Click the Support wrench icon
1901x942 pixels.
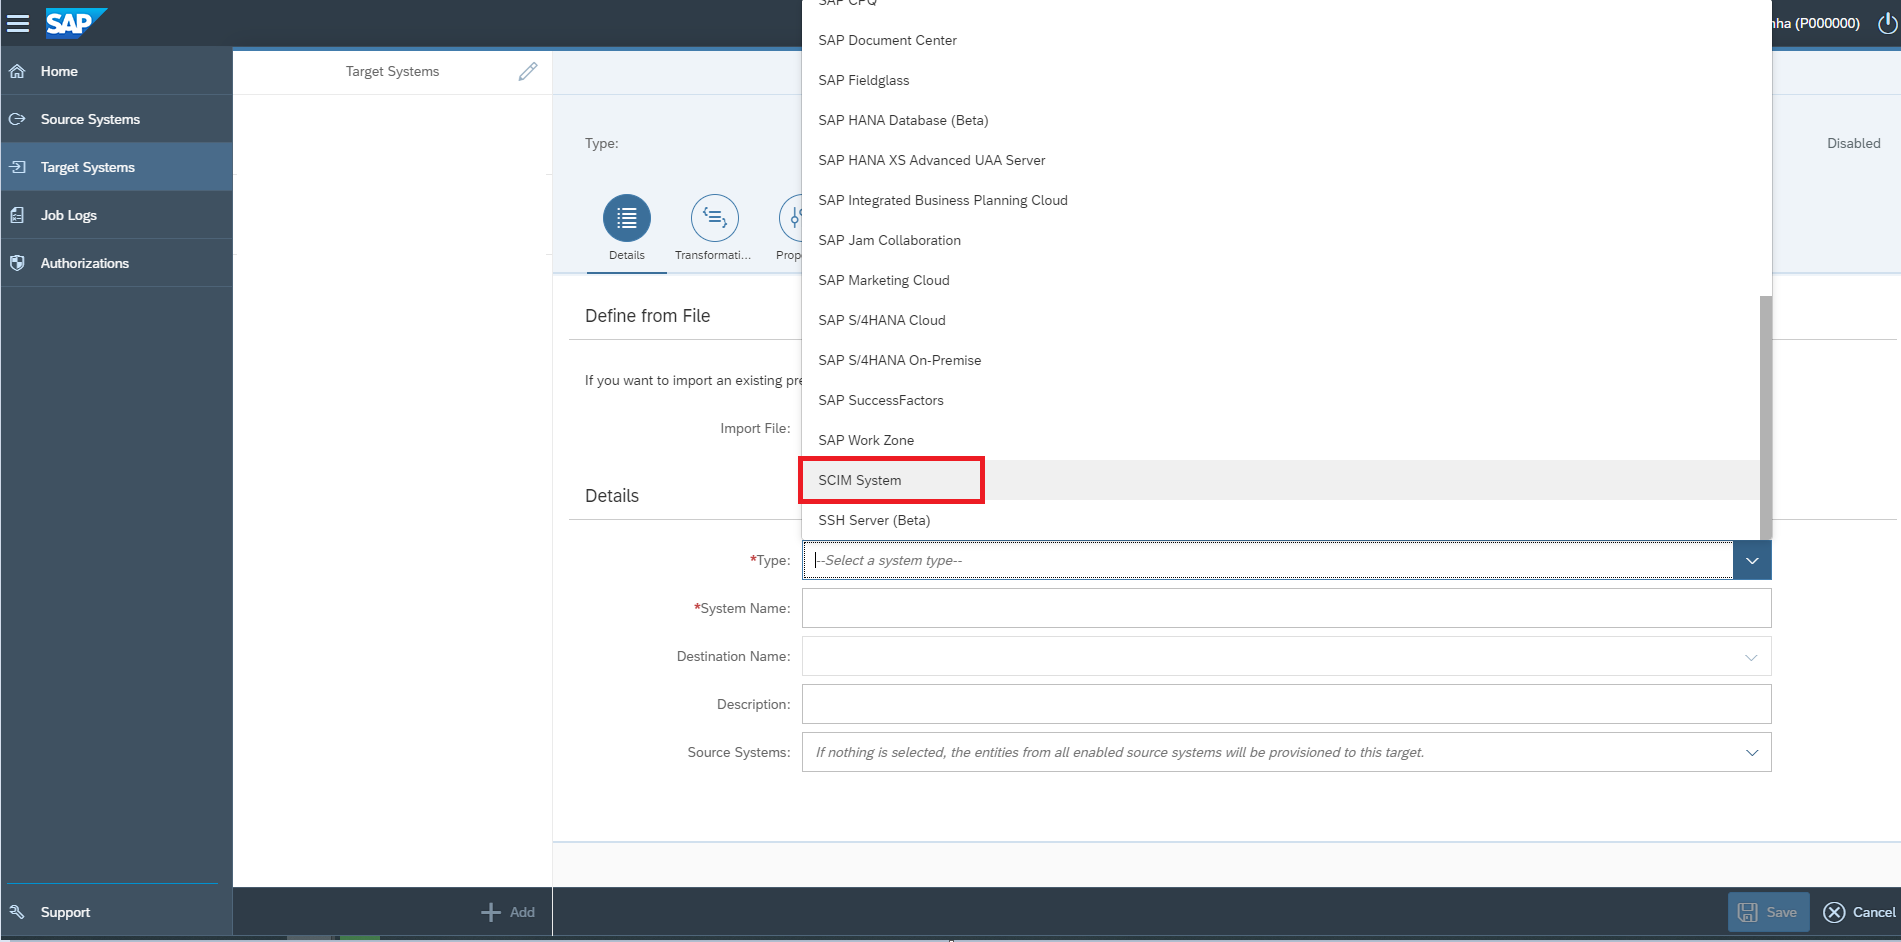17,912
